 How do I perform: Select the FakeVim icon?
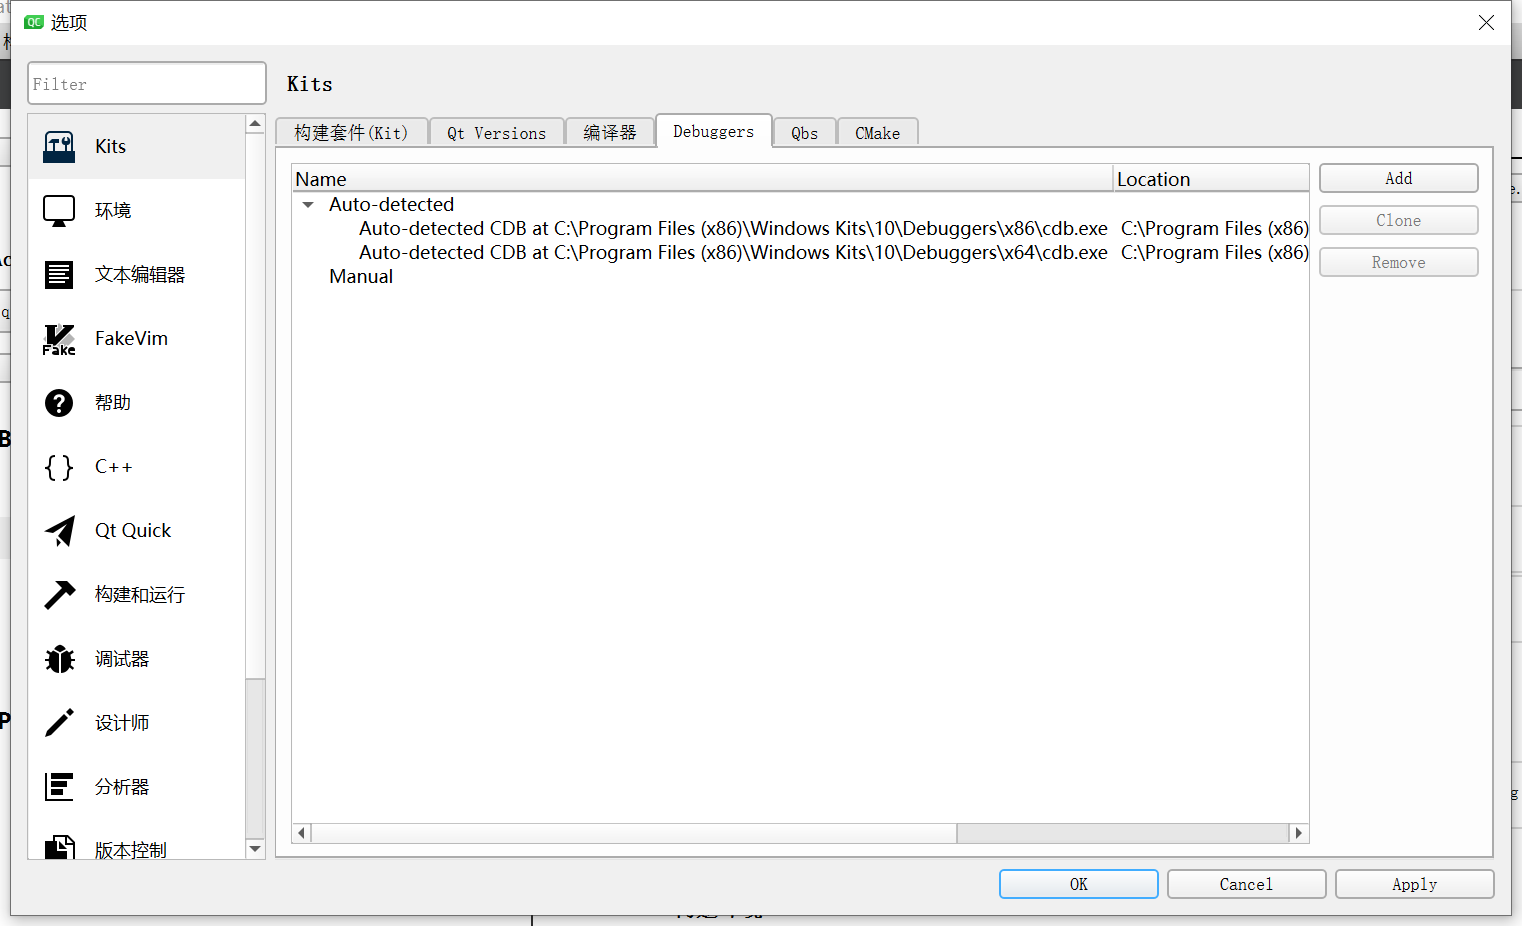tap(59, 339)
